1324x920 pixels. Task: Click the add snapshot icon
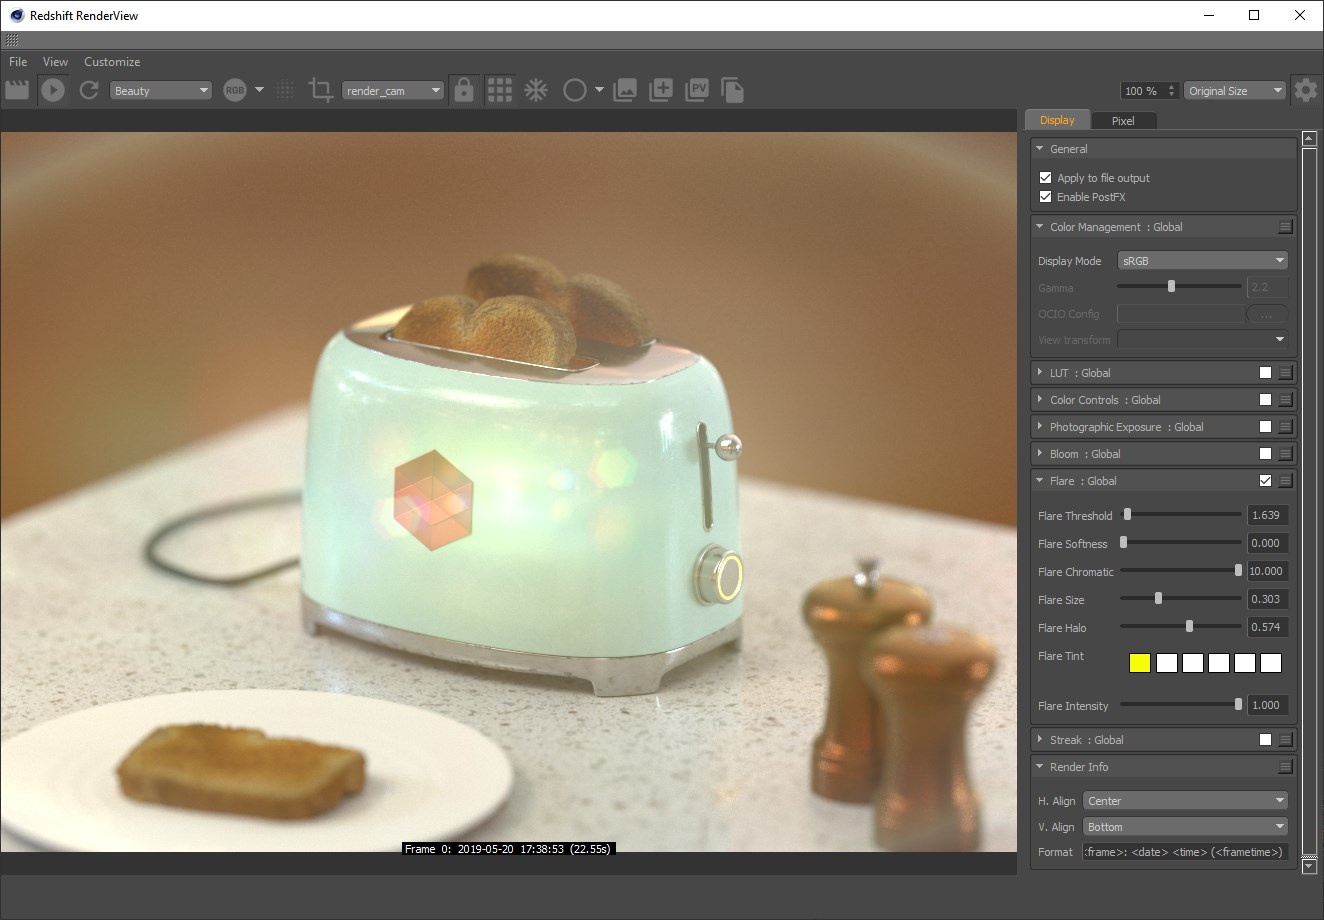tap(661, 90)
